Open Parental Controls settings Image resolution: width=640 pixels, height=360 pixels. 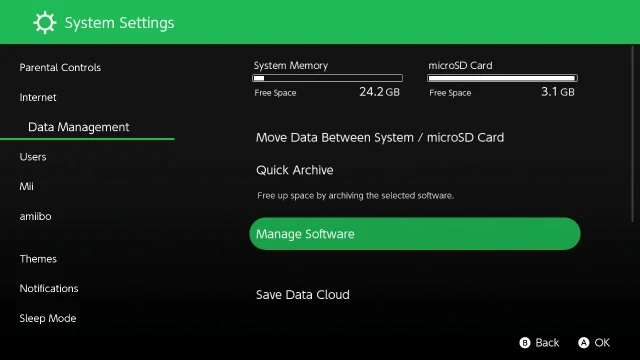point(60,67)
